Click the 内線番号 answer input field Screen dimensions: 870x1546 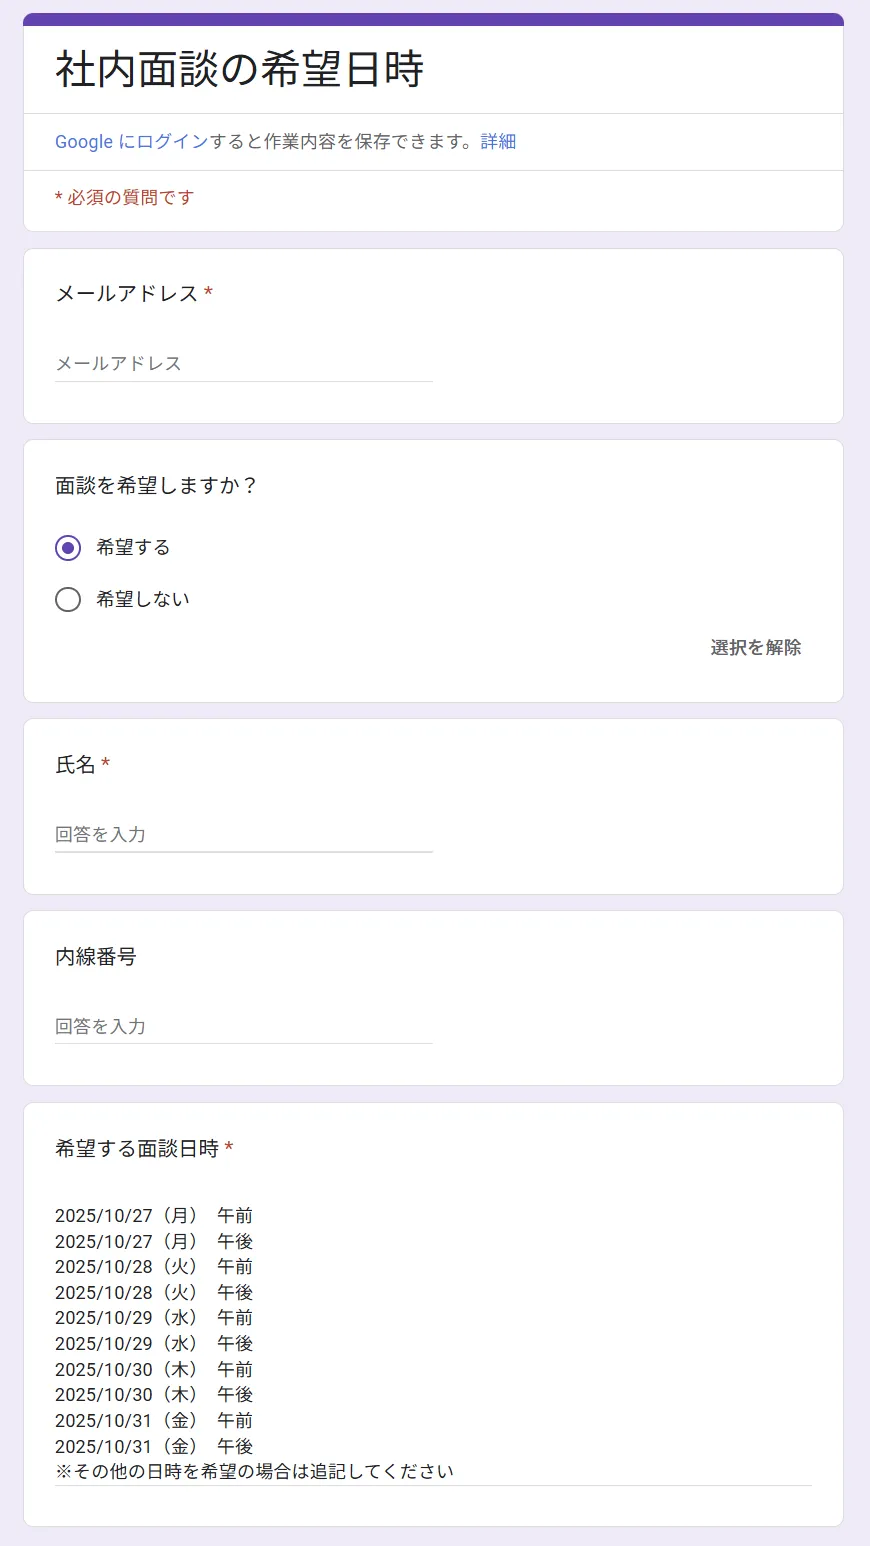pos(243,1027)
